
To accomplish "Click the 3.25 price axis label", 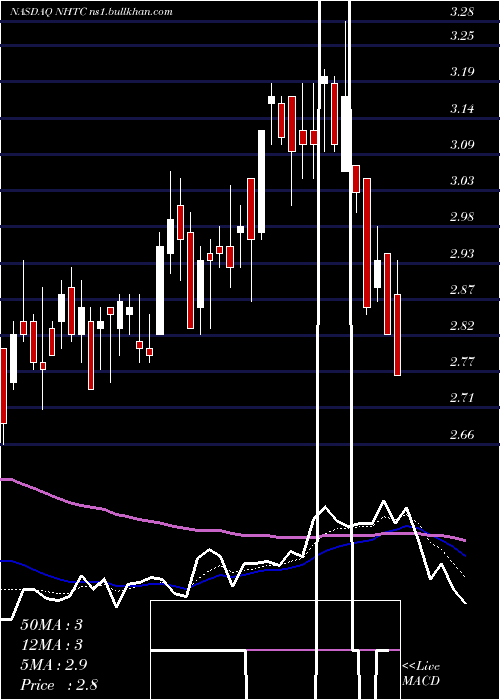I will tap(462, 36).
